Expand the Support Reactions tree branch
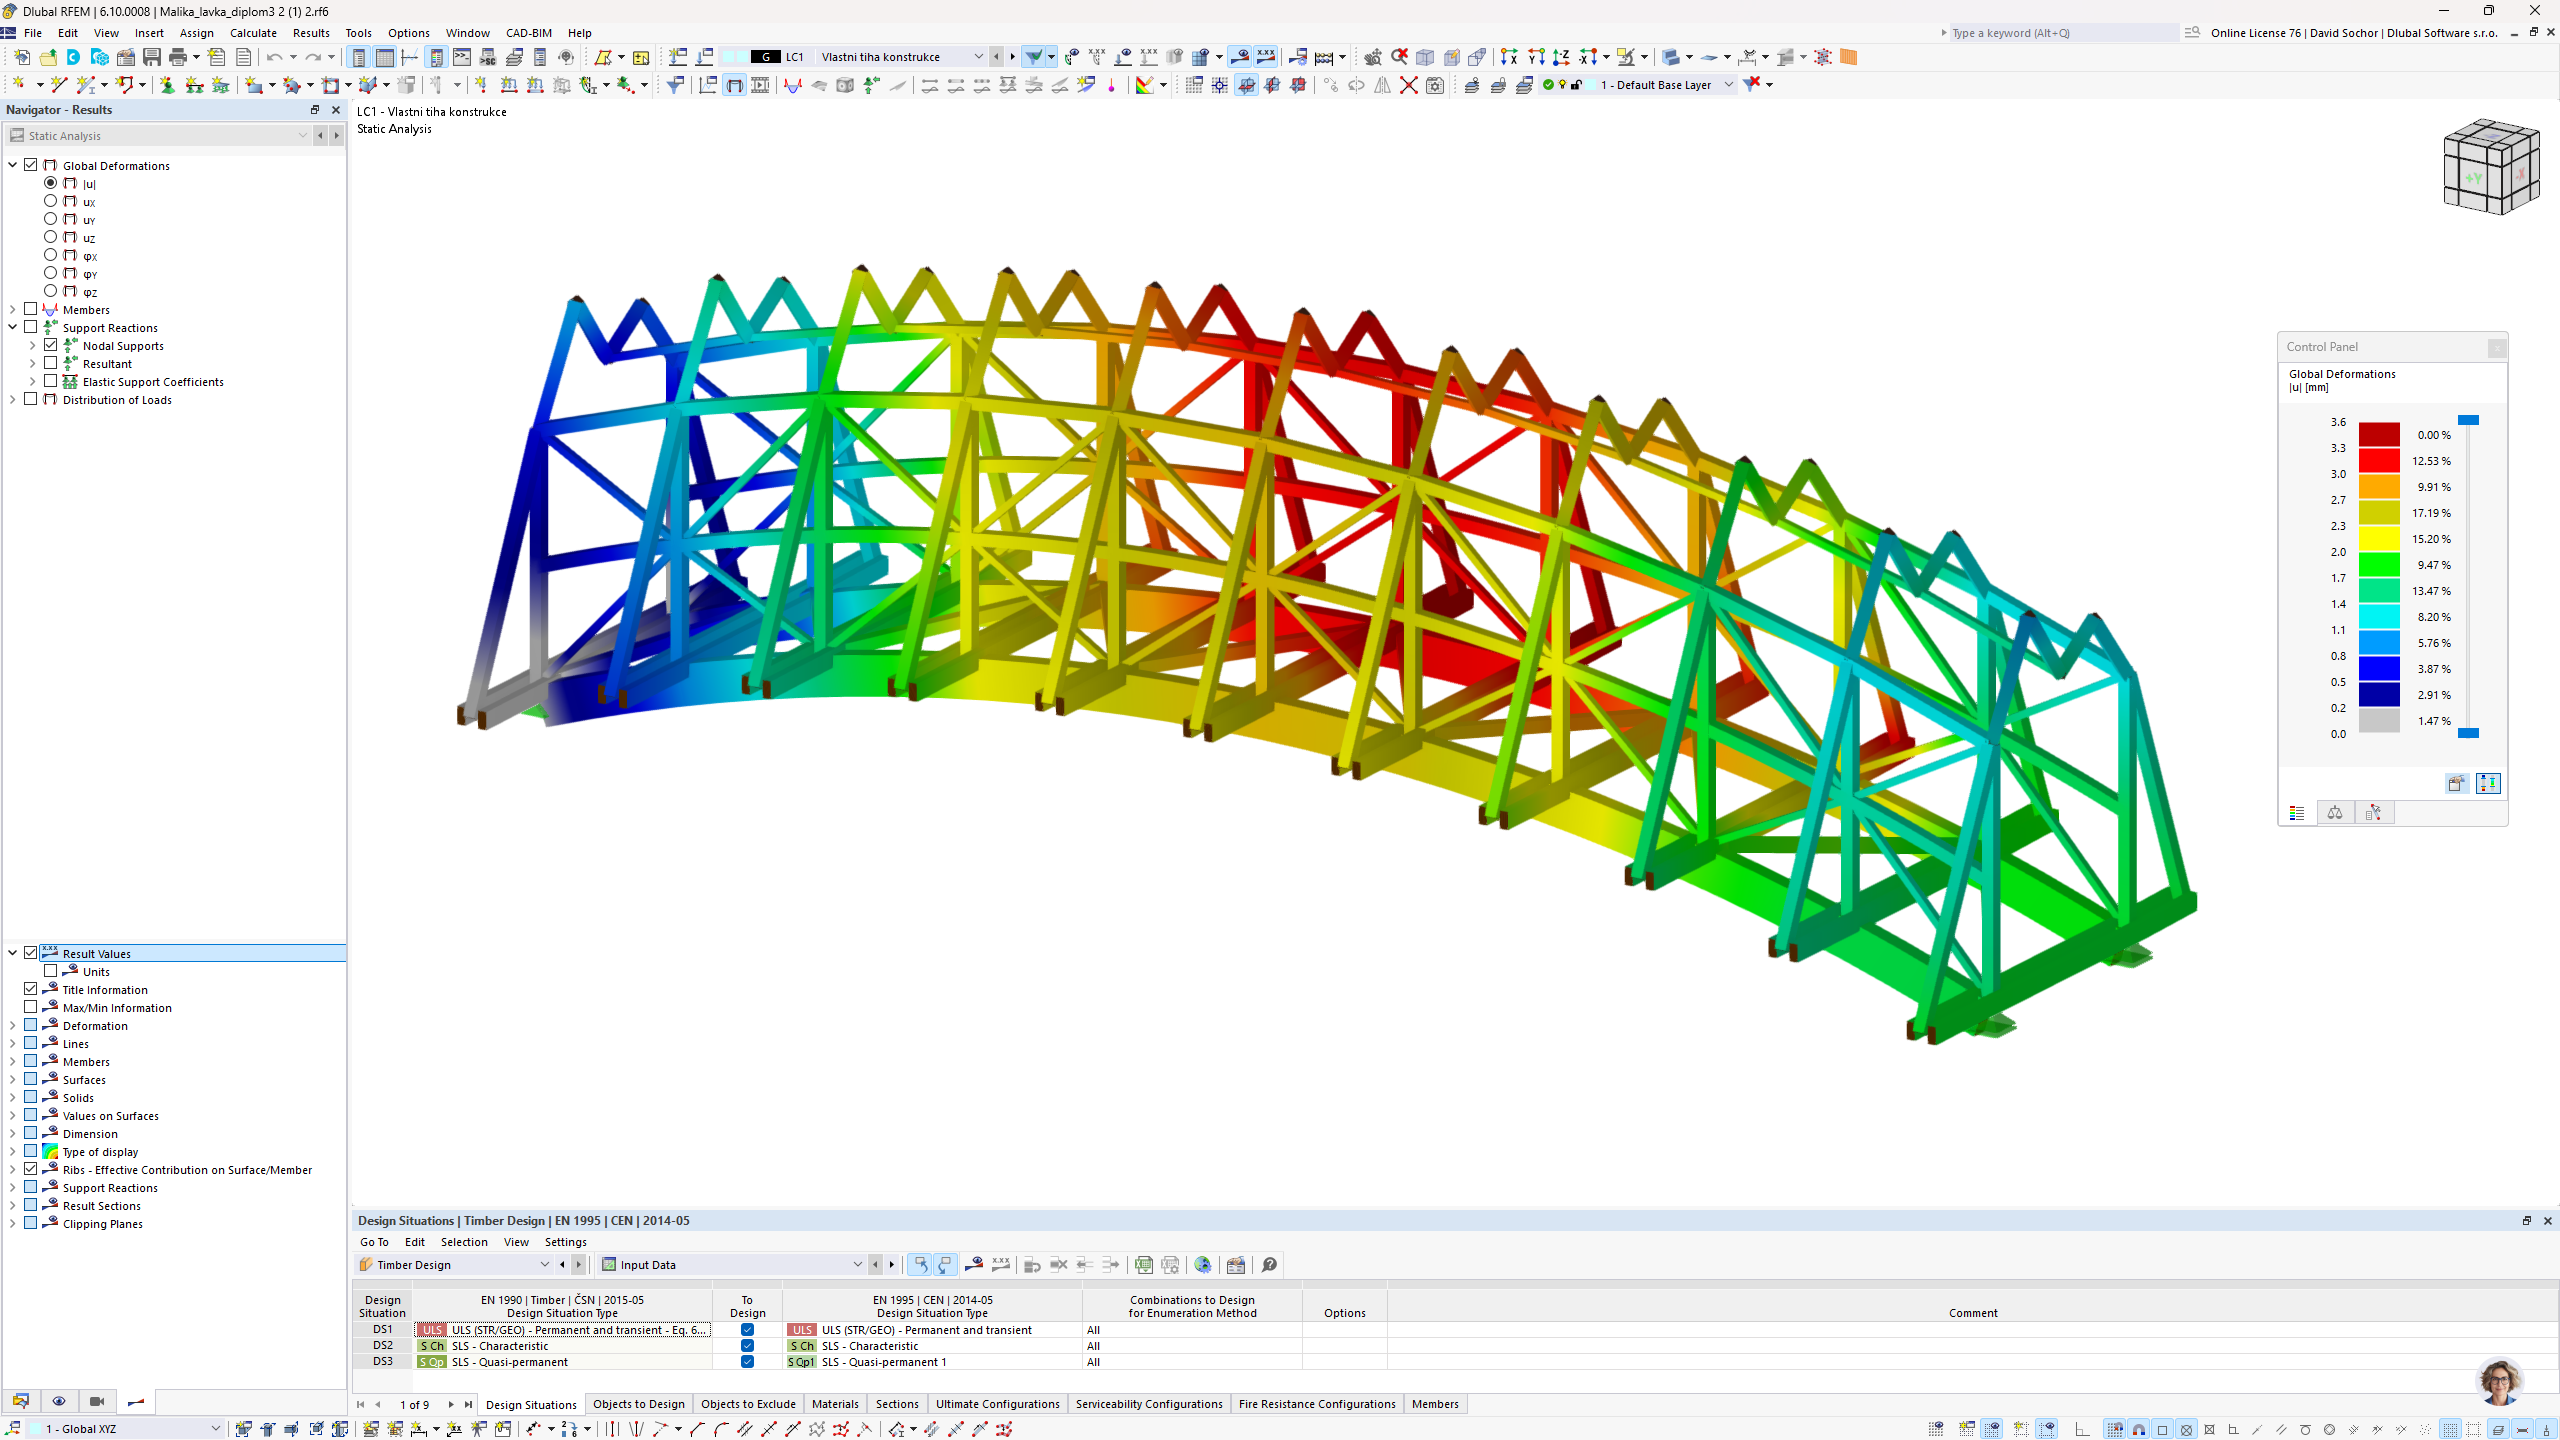2560x1440 pixels. 12,327
